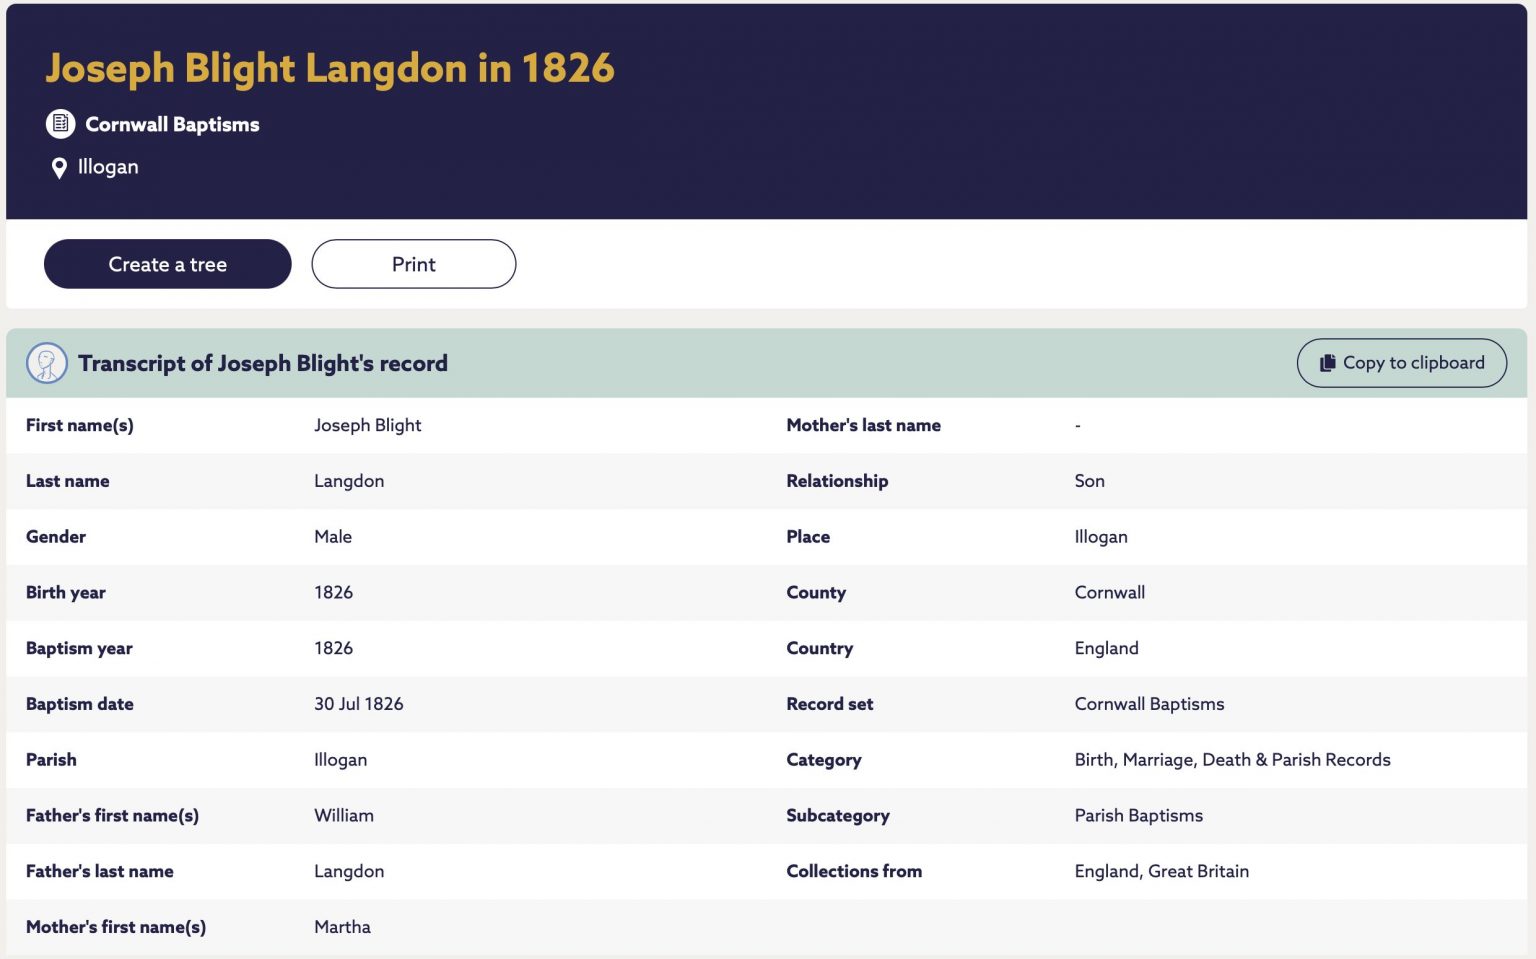Open Create a tree
The height and width of the screenshot is (959, 1536).
click(167, 264)
